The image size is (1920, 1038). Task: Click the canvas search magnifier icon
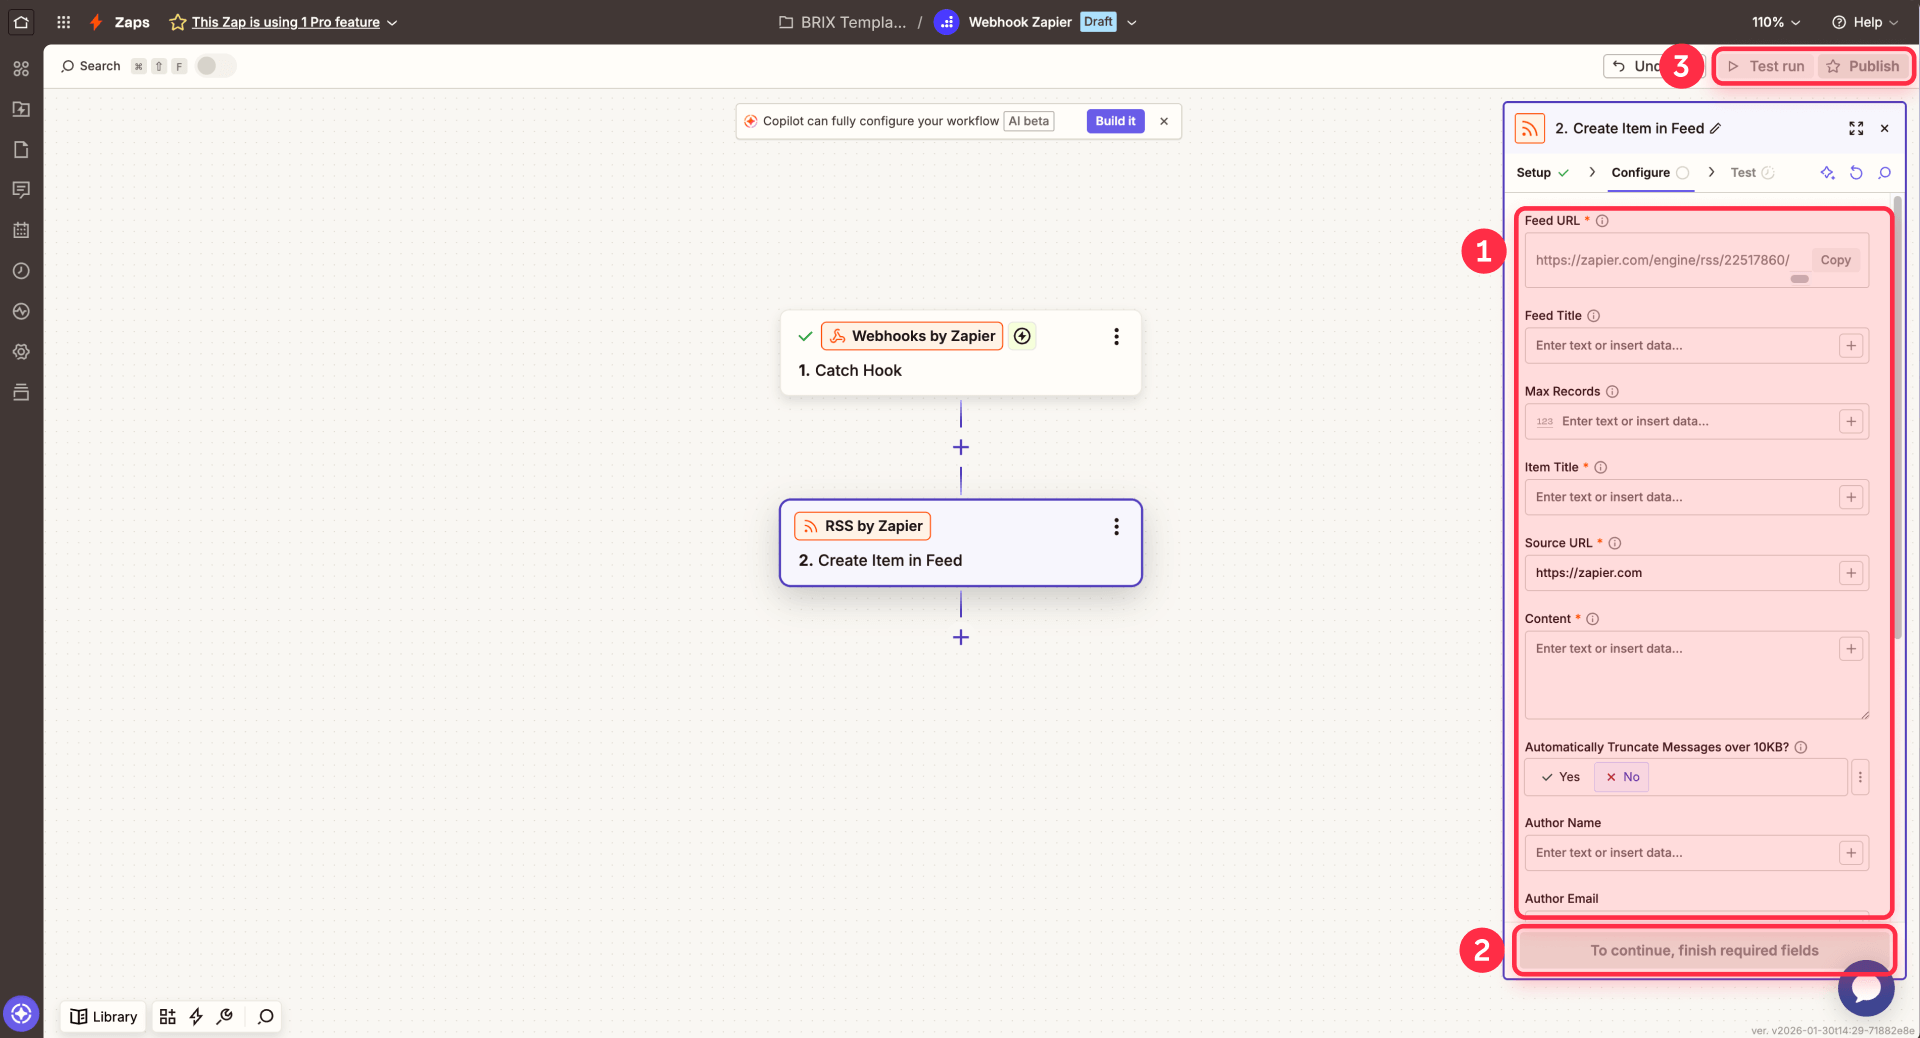pyautogui.click(x=265, y=1017)
